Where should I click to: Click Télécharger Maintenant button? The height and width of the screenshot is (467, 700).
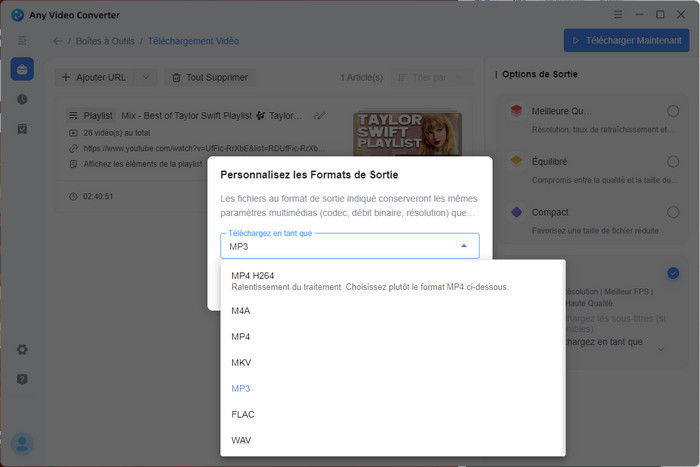pos(626,41)
